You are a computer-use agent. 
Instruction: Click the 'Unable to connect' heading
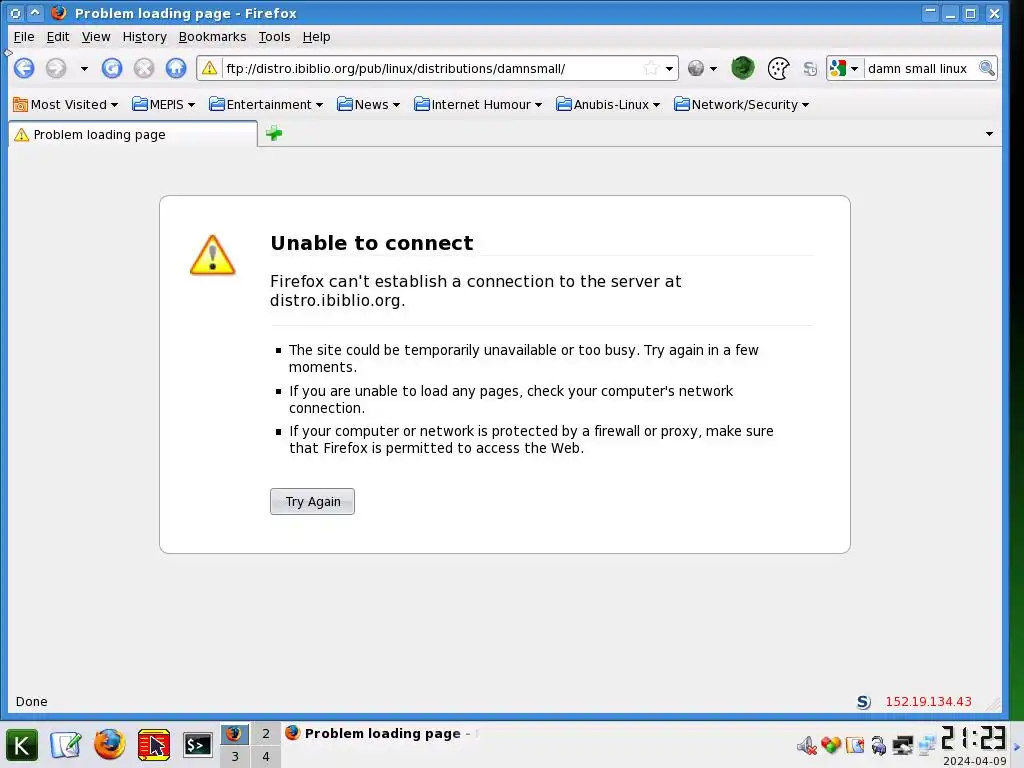coord(372,243)
